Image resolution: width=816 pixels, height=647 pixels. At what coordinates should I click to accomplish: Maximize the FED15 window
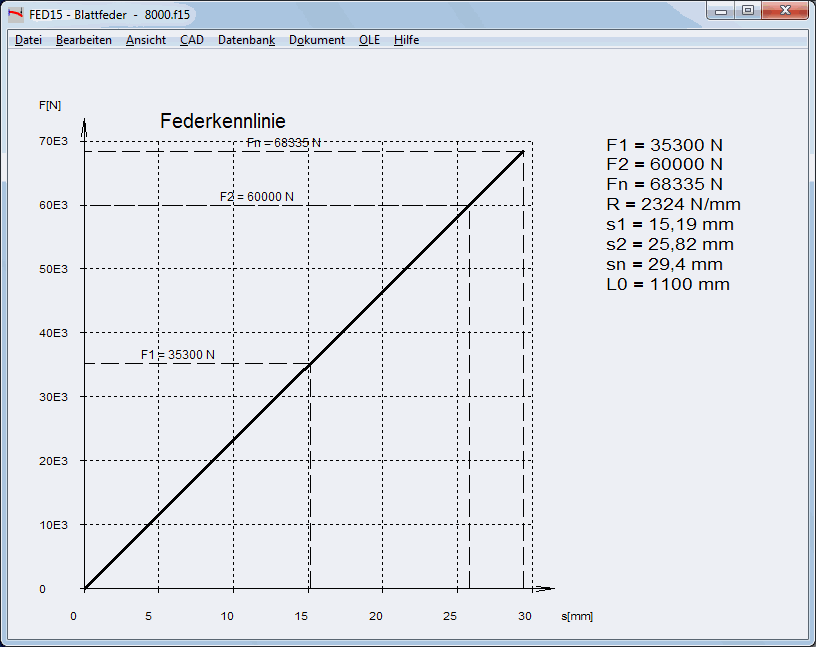coord(747,10)
